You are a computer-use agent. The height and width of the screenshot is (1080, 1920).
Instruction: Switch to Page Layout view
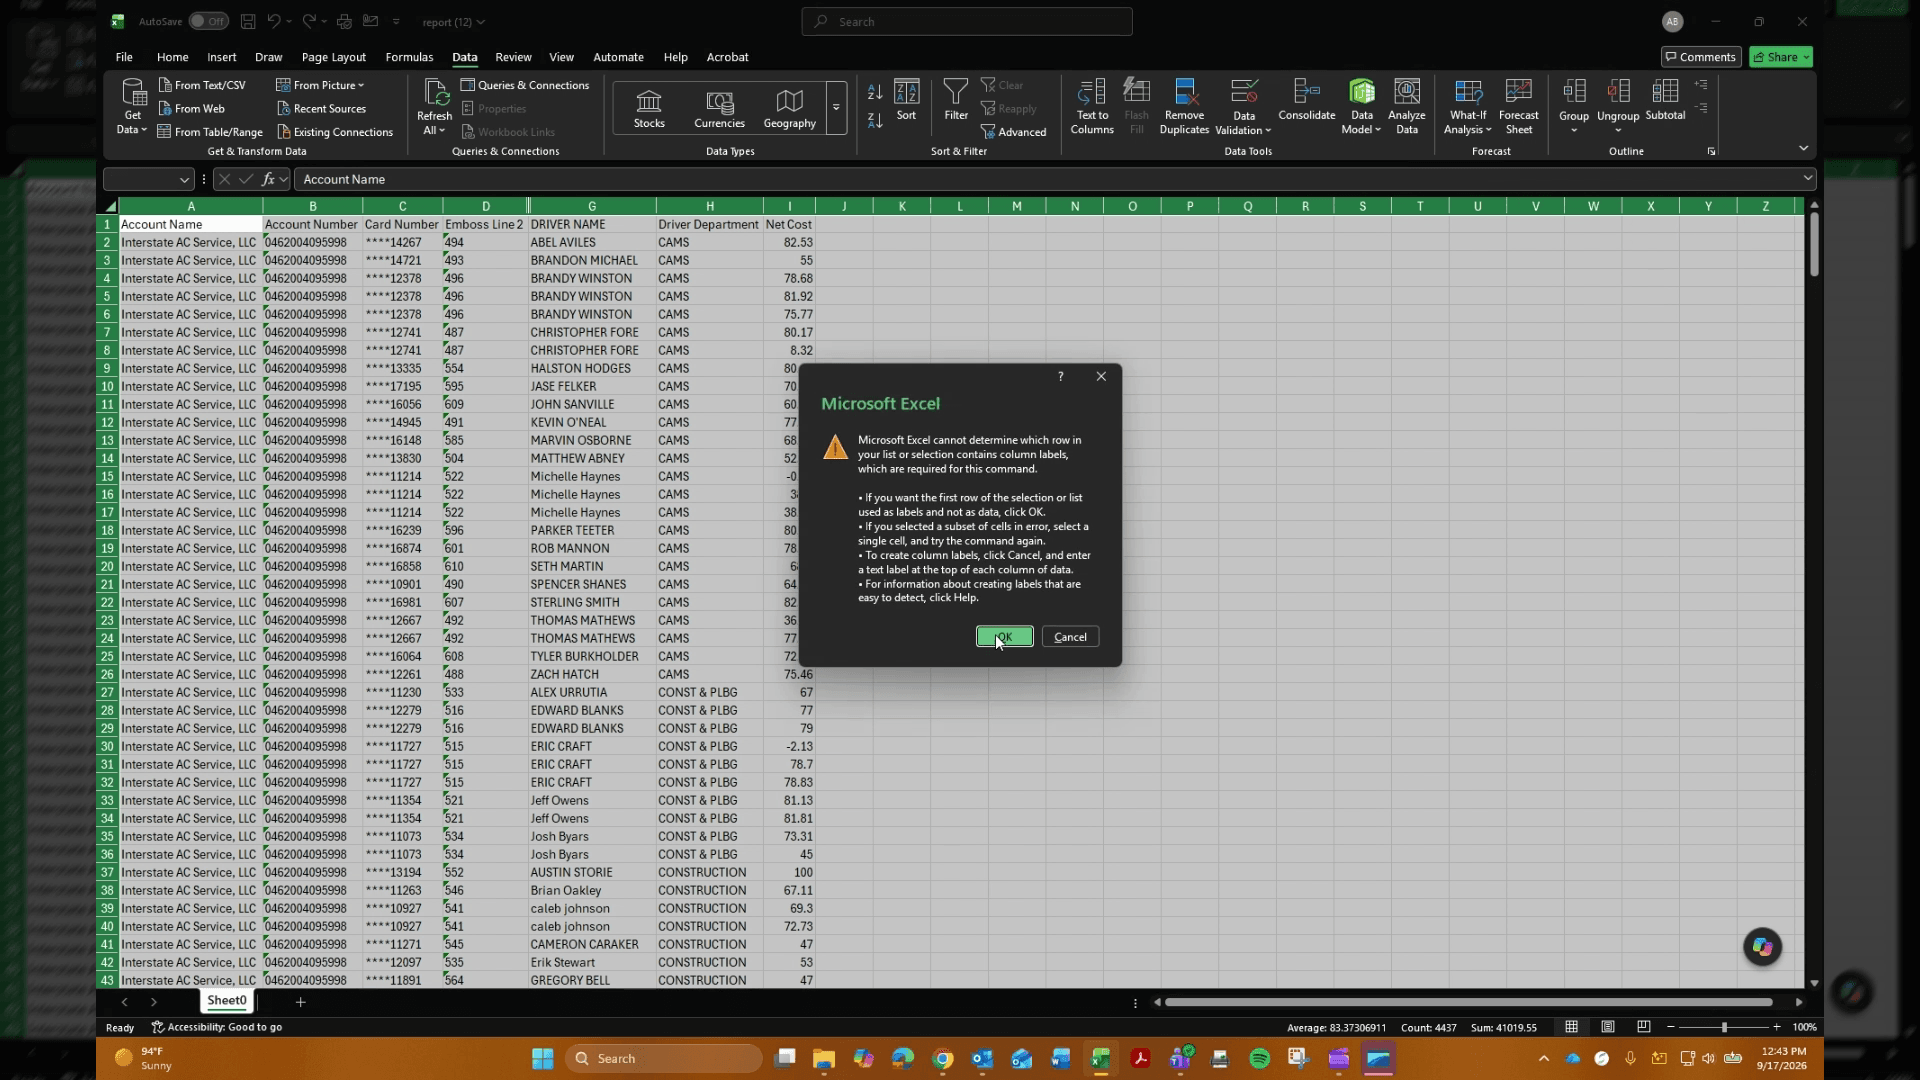click(x=1607, y=1027)
